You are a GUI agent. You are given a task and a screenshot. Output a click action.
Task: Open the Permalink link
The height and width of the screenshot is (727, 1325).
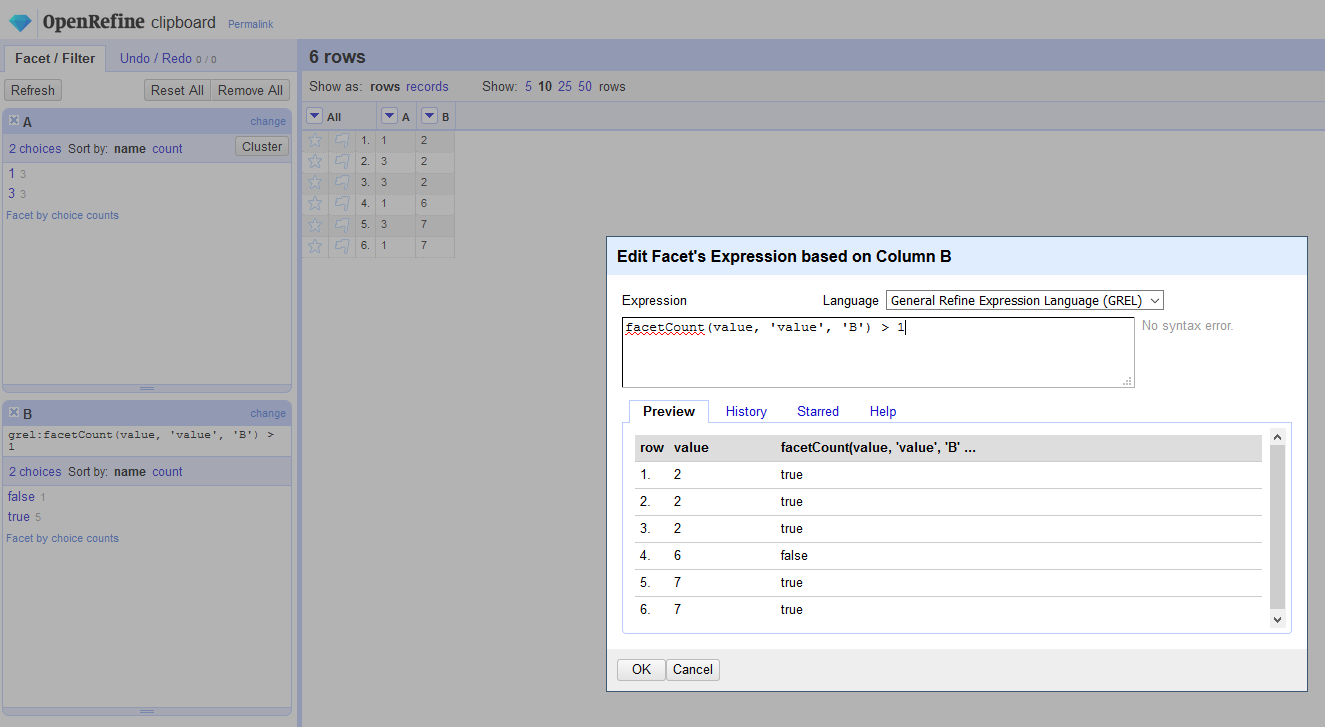250,24
